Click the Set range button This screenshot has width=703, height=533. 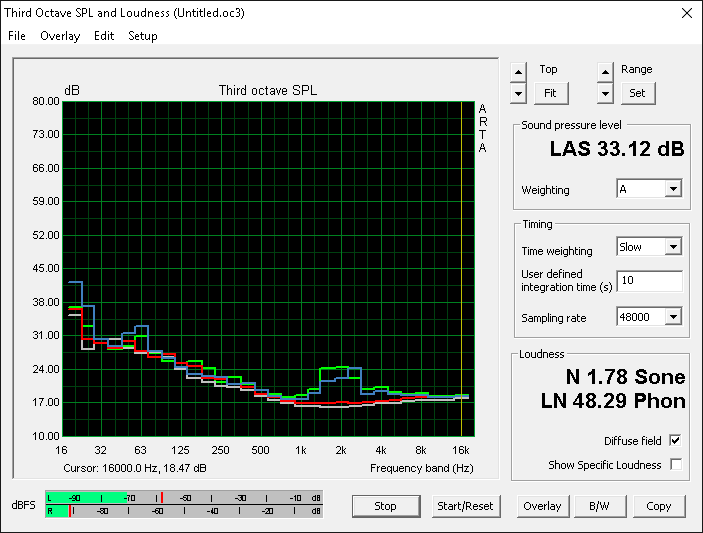tap(638, 93)
